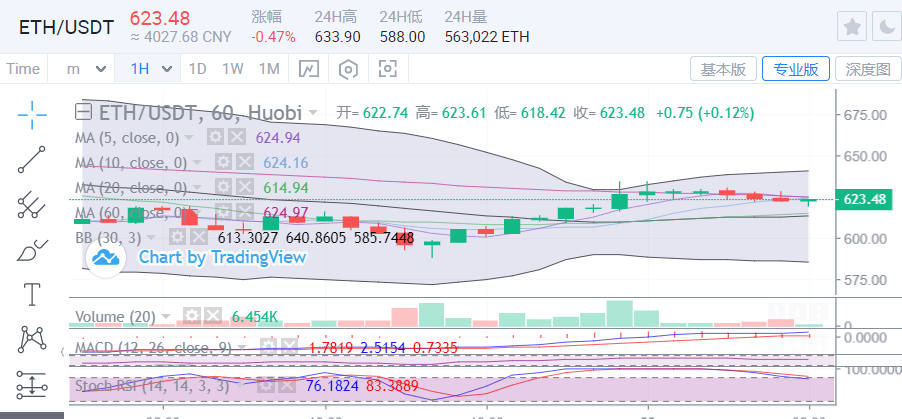
Task: Expand the MA (10, close, 0) dropdown arrow
Action: (x=197, y=163)
